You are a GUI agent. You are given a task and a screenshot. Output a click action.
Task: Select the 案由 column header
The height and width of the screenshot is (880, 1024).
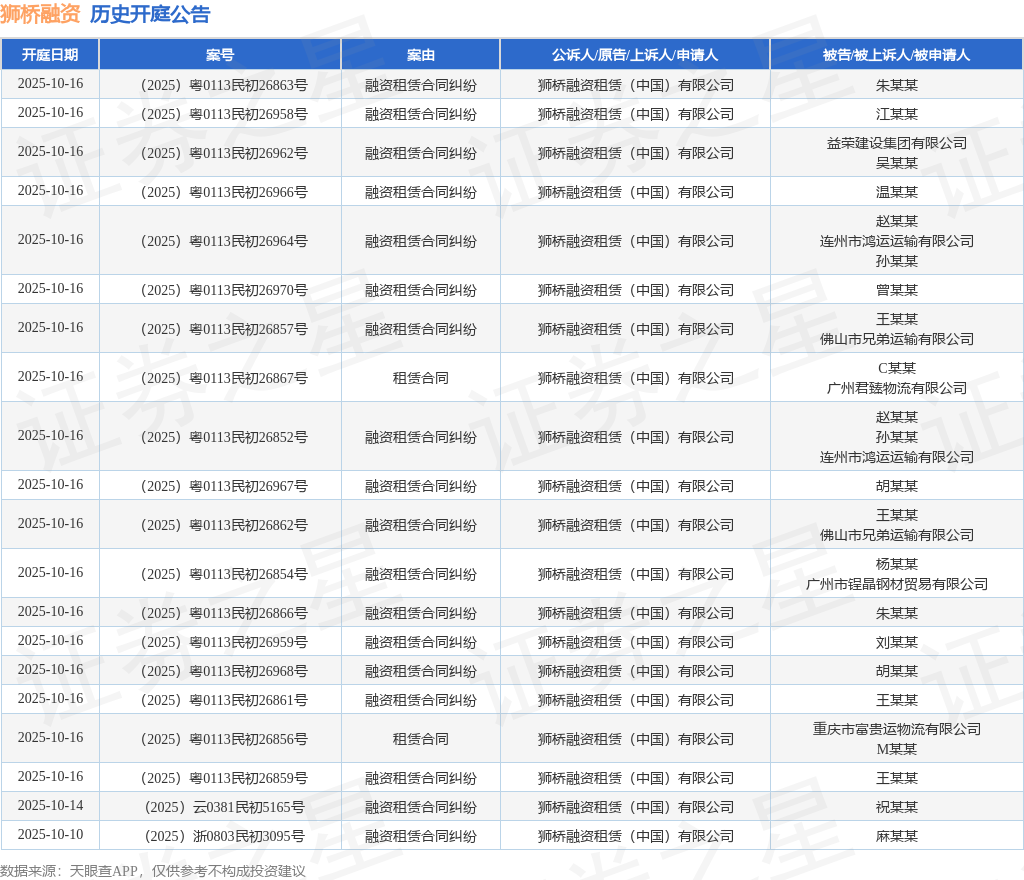pos(421,55)
